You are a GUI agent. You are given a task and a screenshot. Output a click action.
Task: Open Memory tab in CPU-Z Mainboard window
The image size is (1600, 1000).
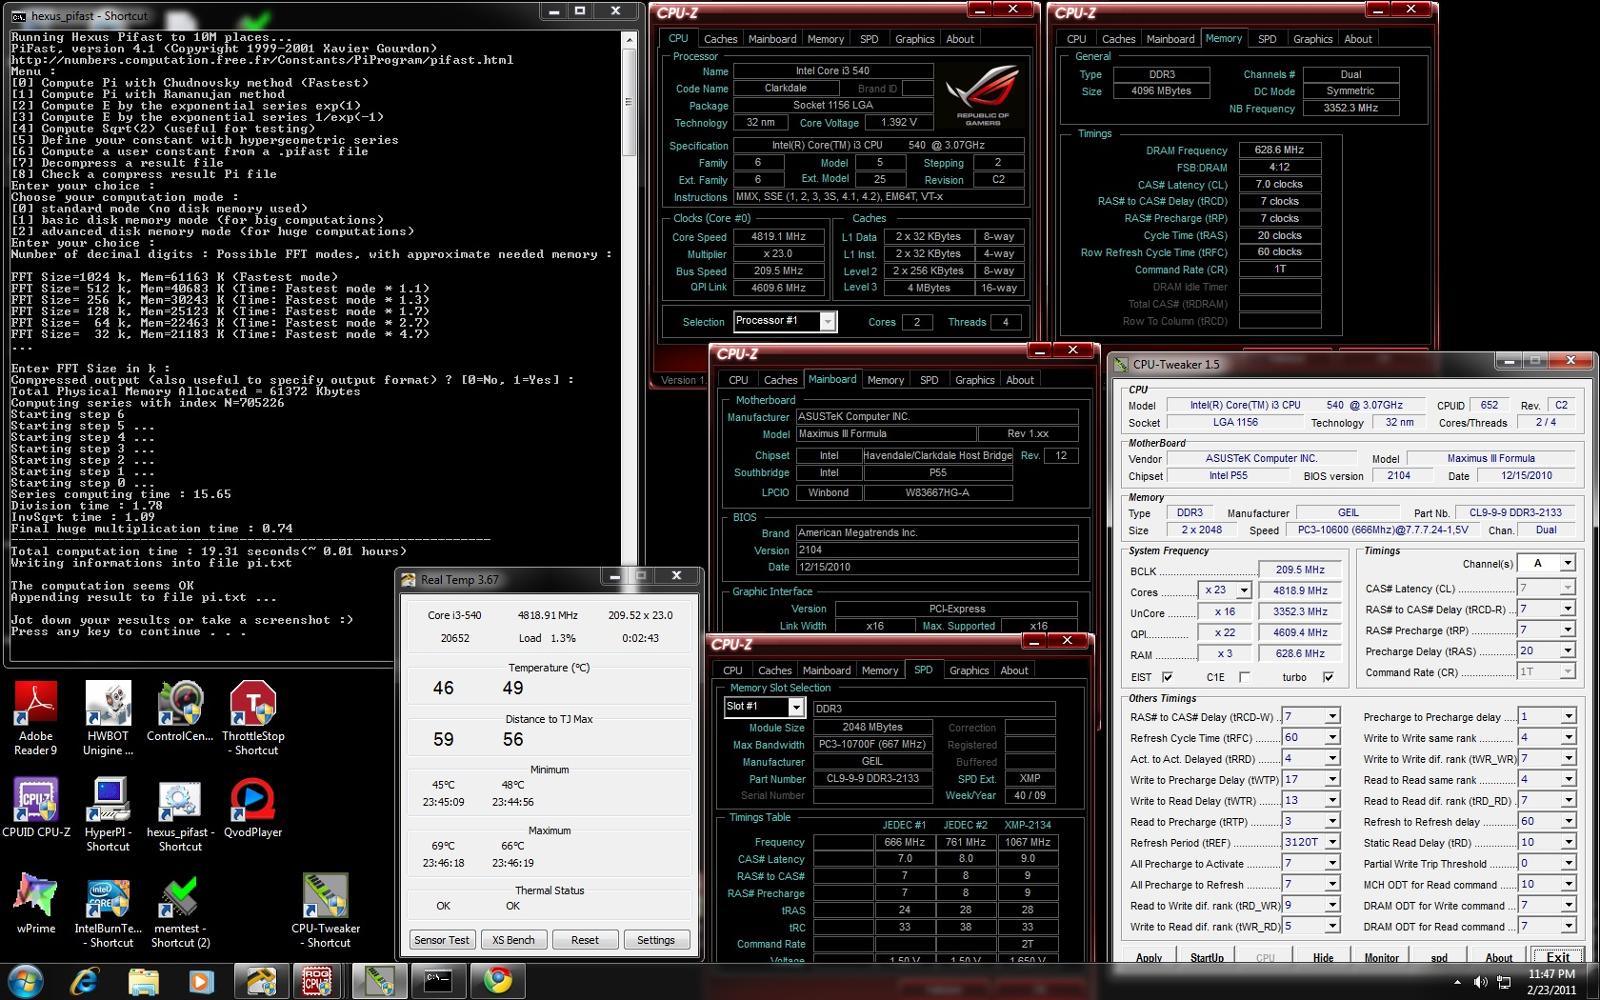[885, 380]
